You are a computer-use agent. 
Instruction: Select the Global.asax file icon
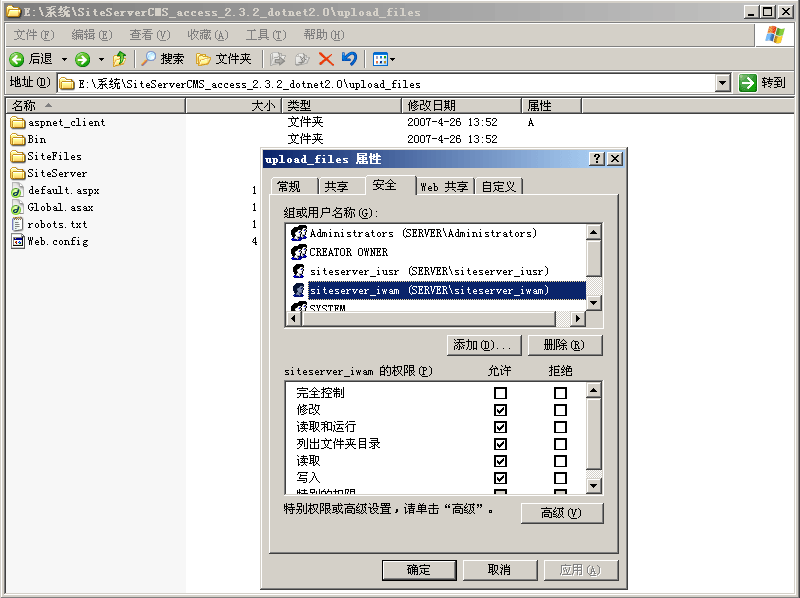pos(17,207)
